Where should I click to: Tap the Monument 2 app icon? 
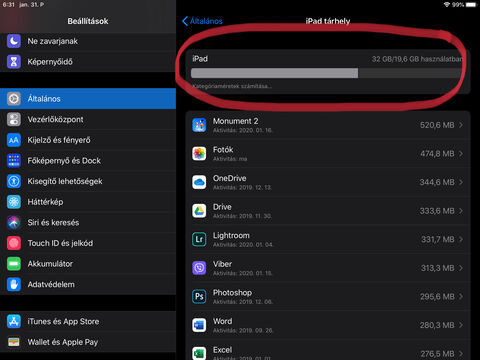(199, 125)
